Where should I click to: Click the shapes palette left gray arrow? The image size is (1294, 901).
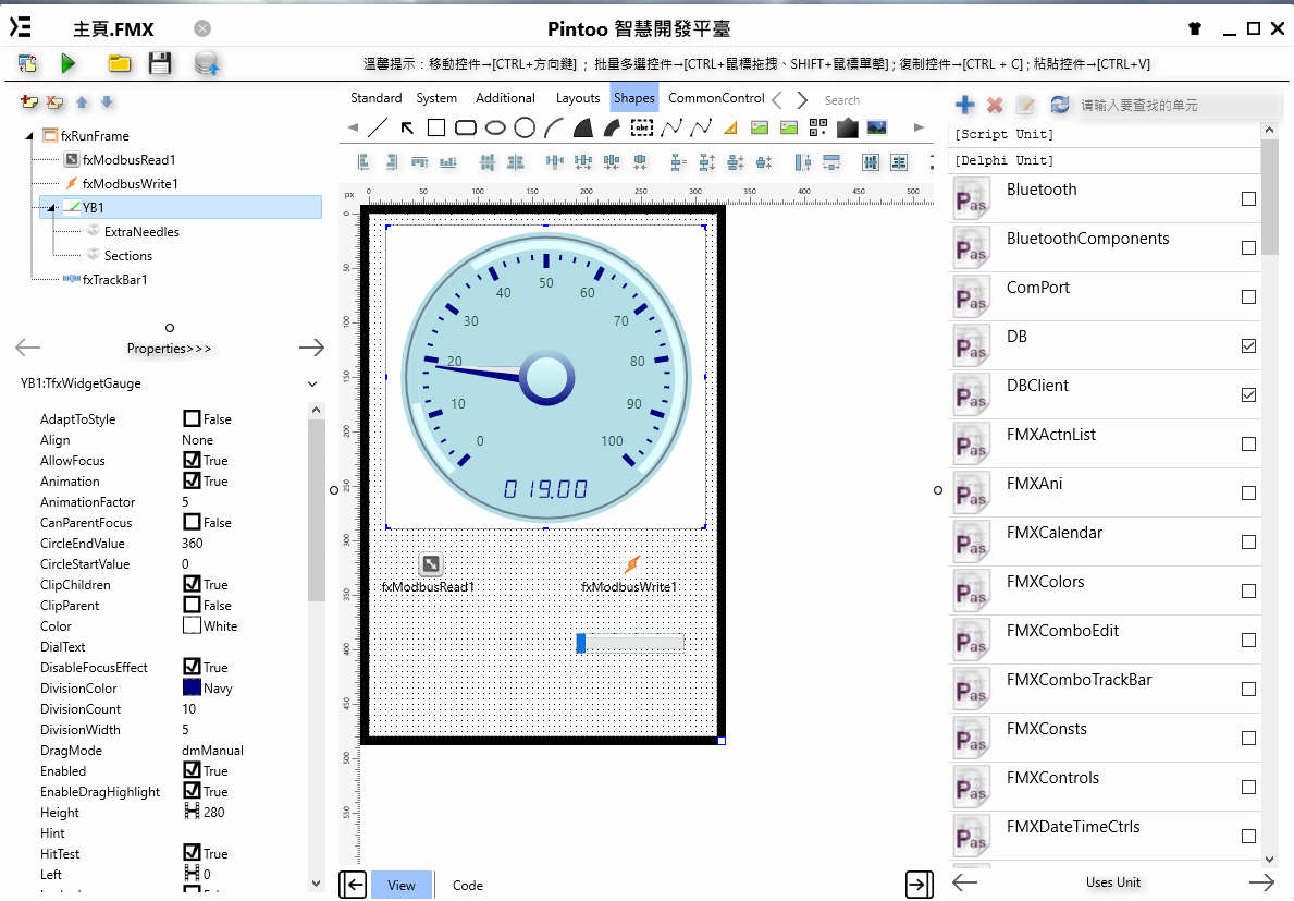point(352,127)
